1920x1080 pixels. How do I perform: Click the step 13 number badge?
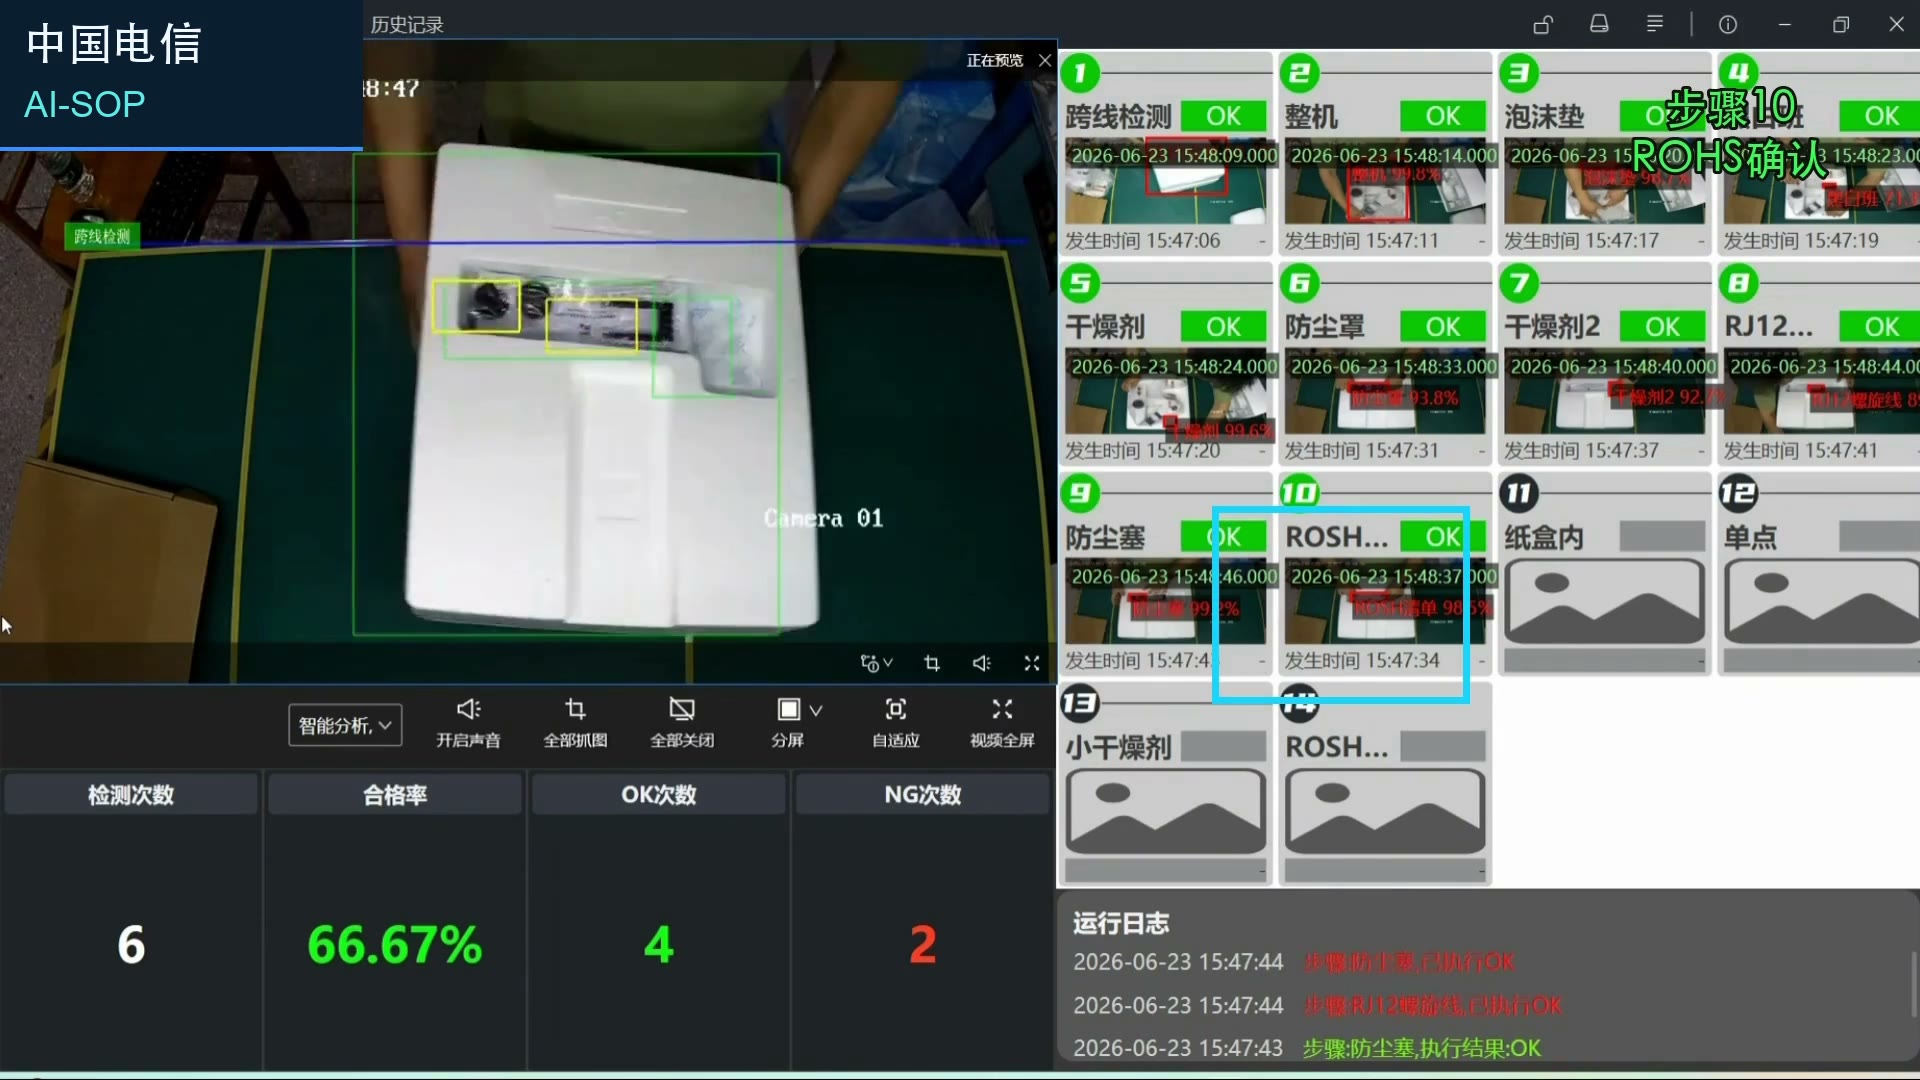click(x=1080, y=703)
